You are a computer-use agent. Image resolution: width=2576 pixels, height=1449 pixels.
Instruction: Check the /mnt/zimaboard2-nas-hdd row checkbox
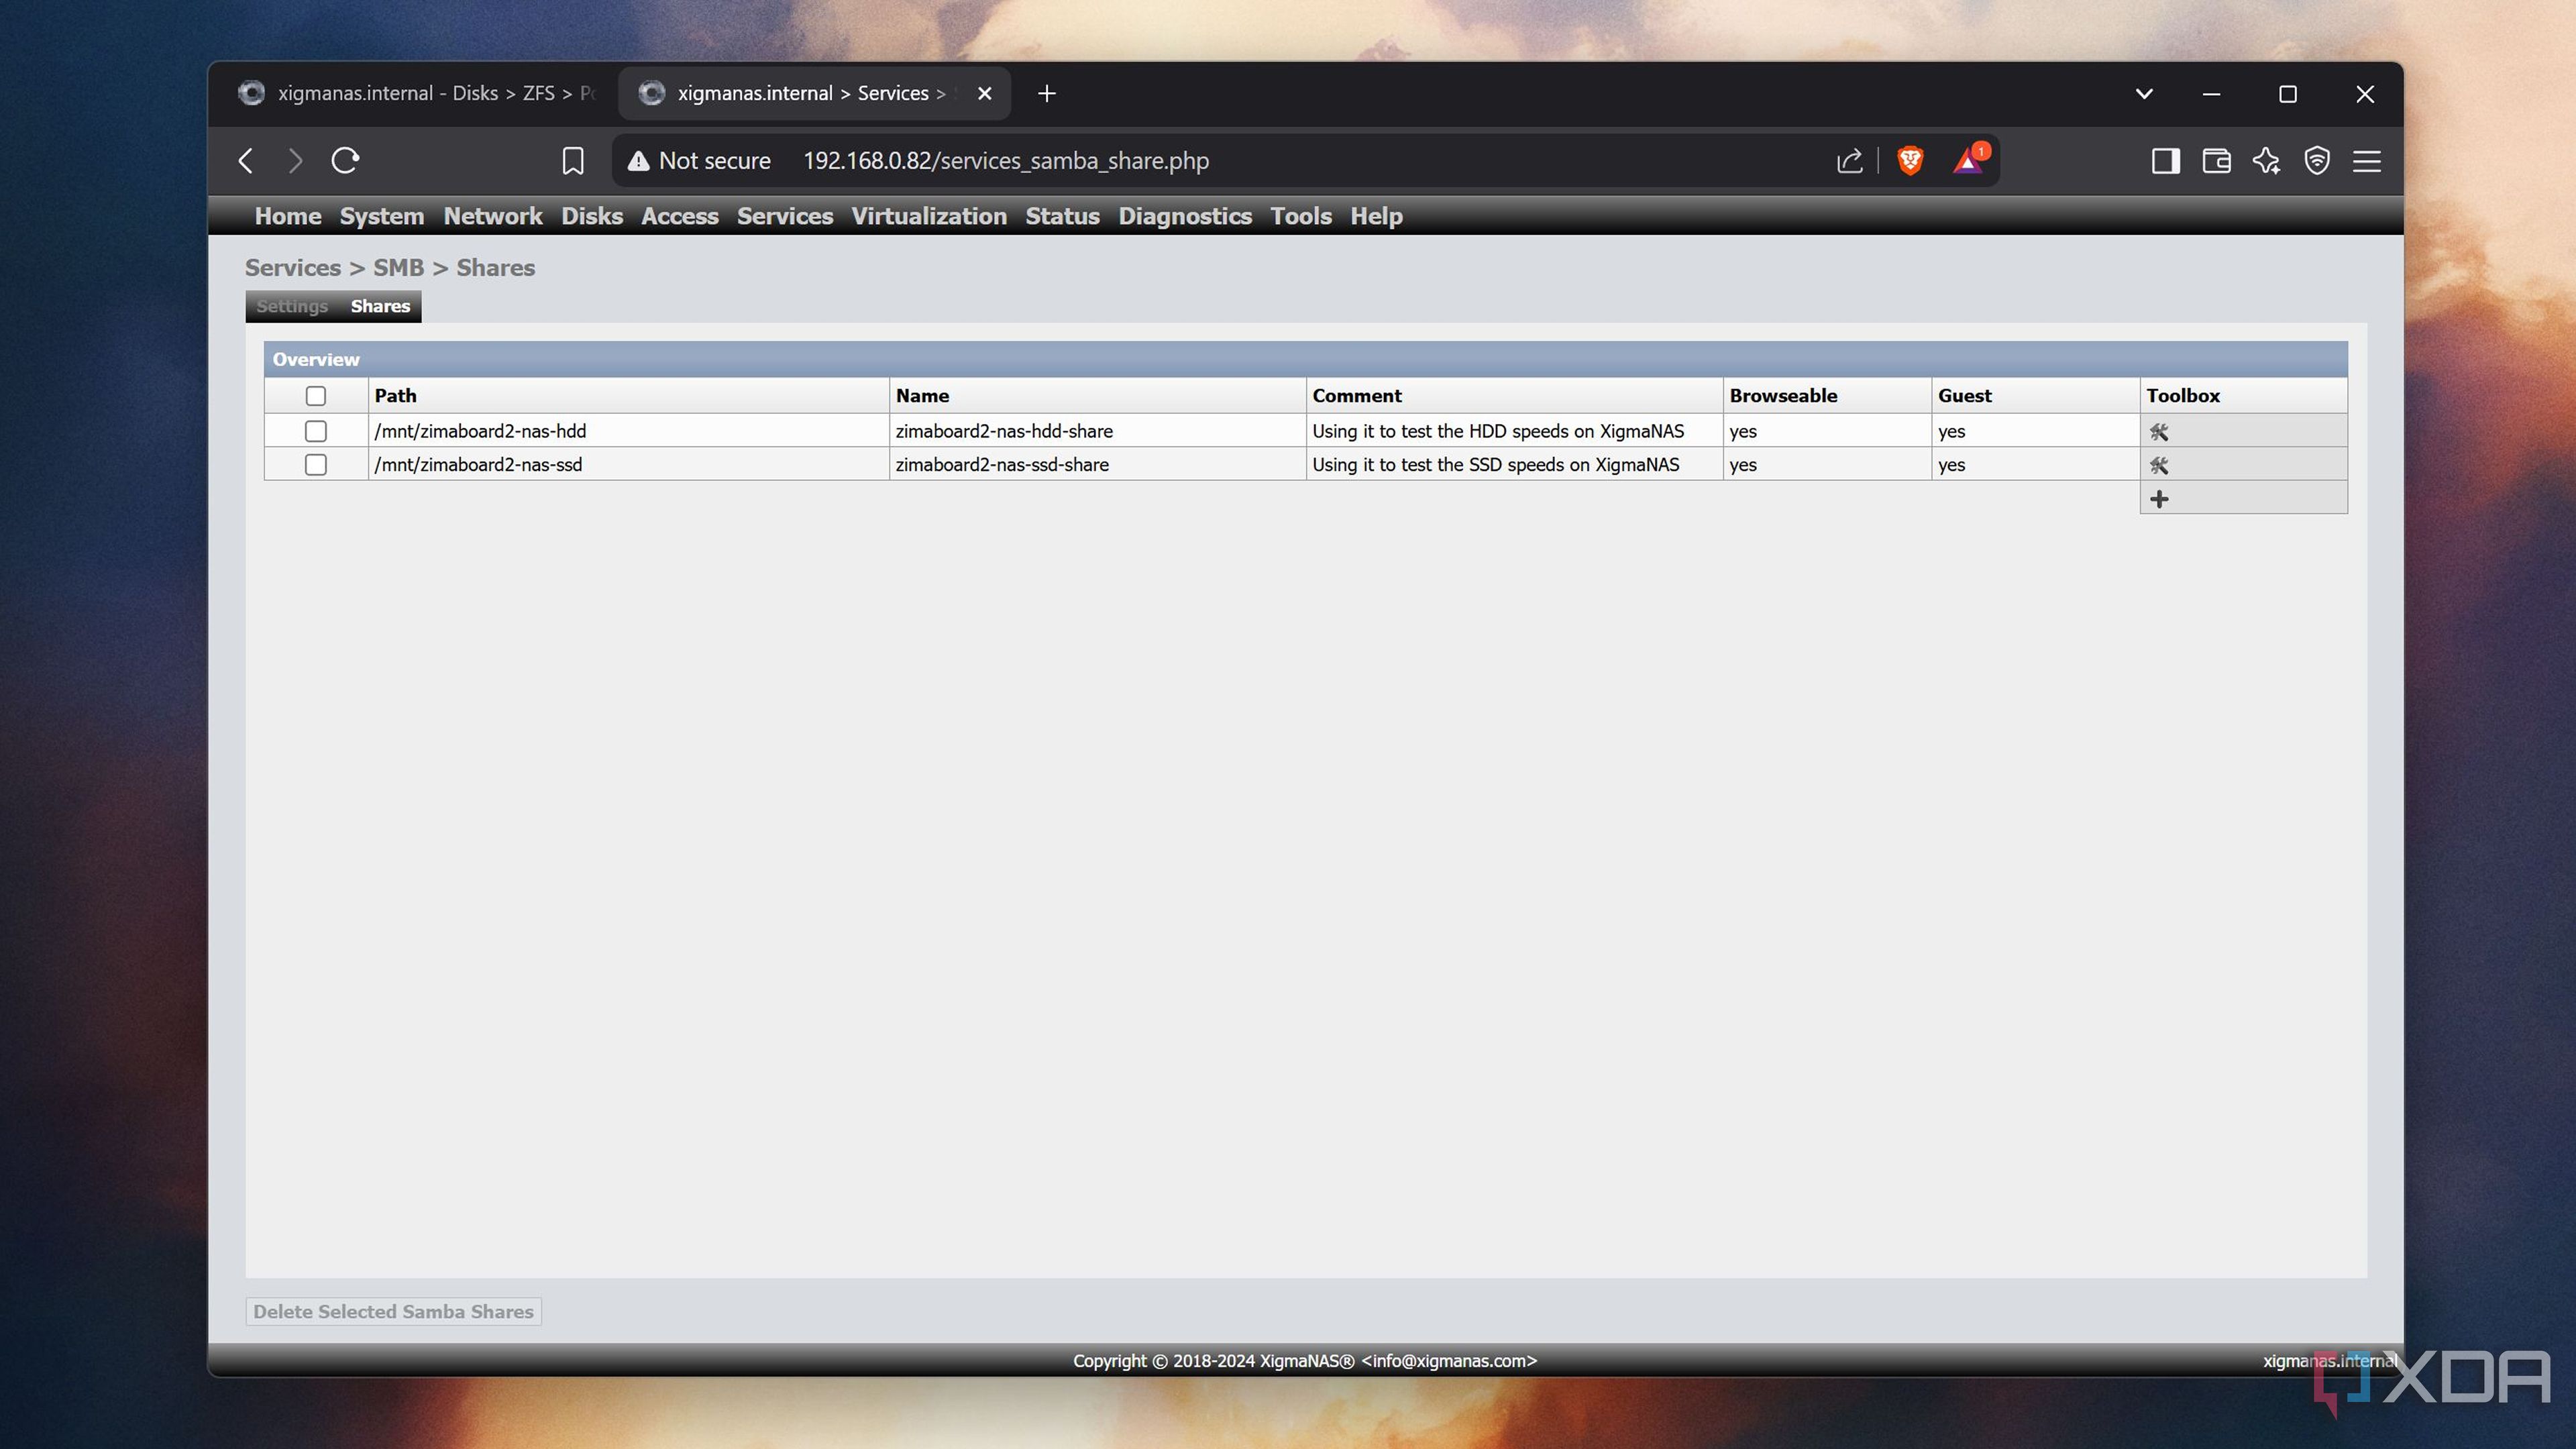[x=316, y=431]
